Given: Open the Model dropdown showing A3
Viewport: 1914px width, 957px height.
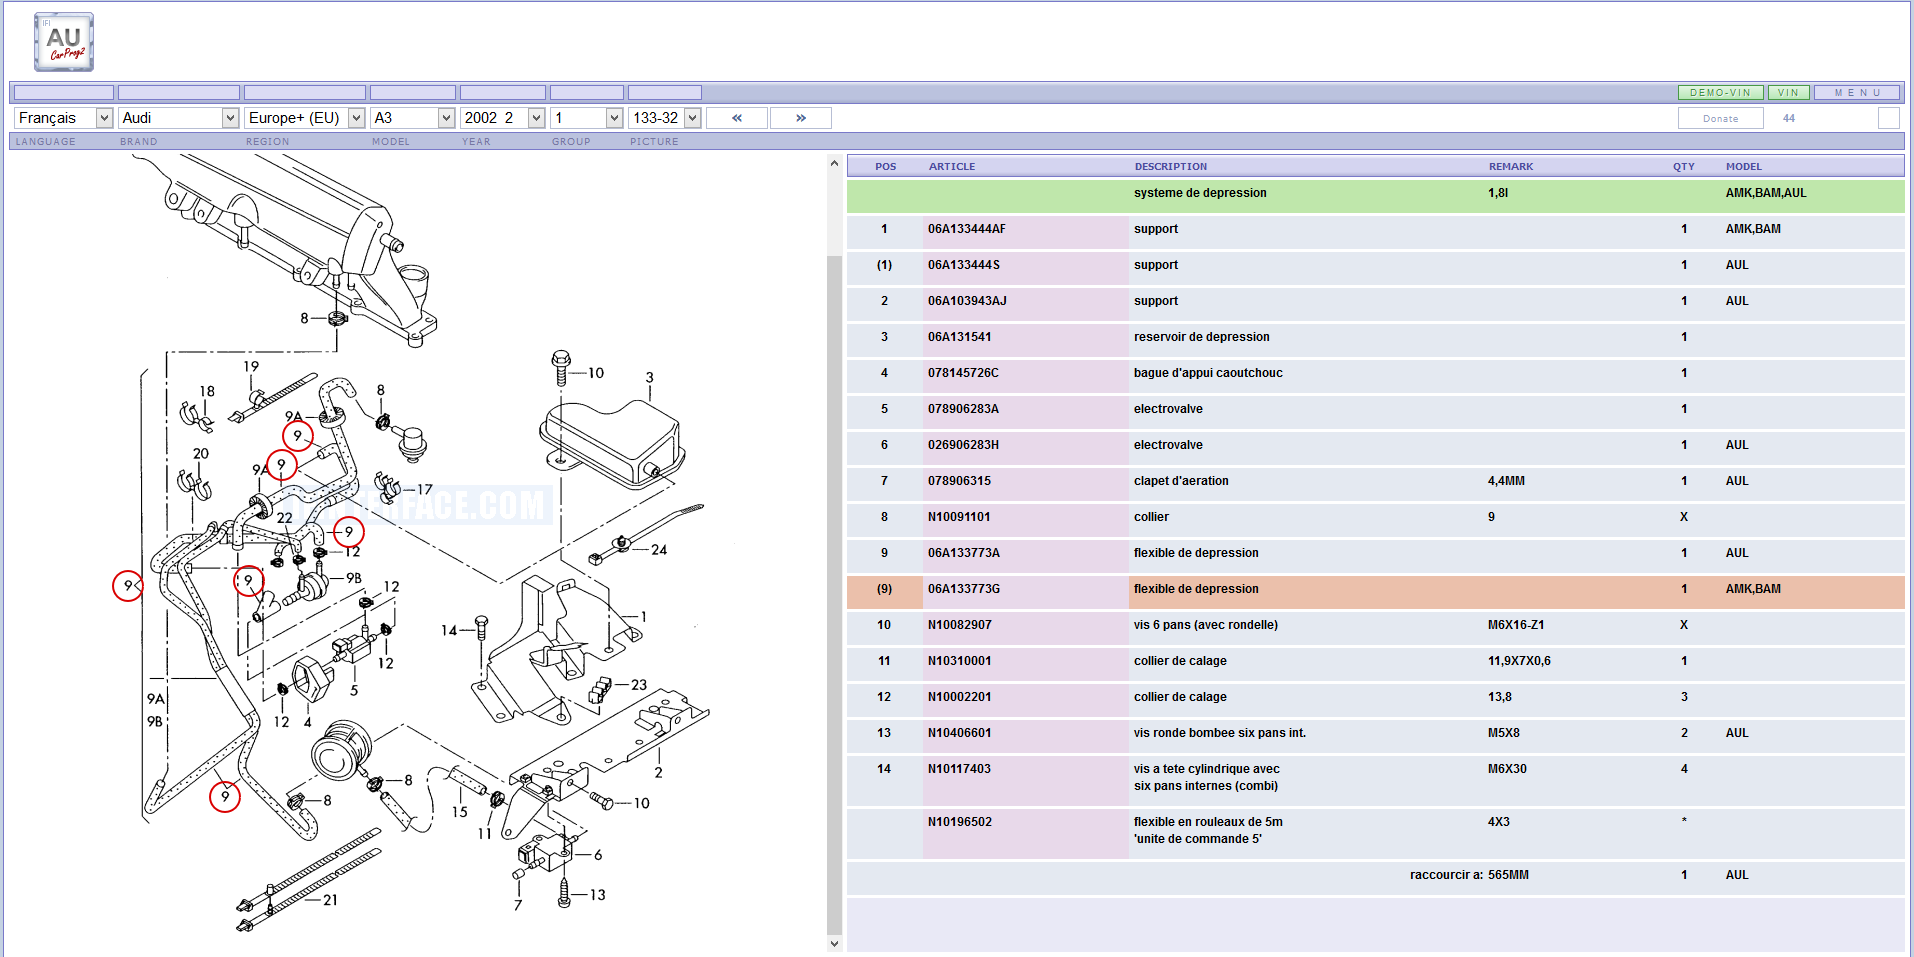Looking at the screenshot, I should 412,118.
